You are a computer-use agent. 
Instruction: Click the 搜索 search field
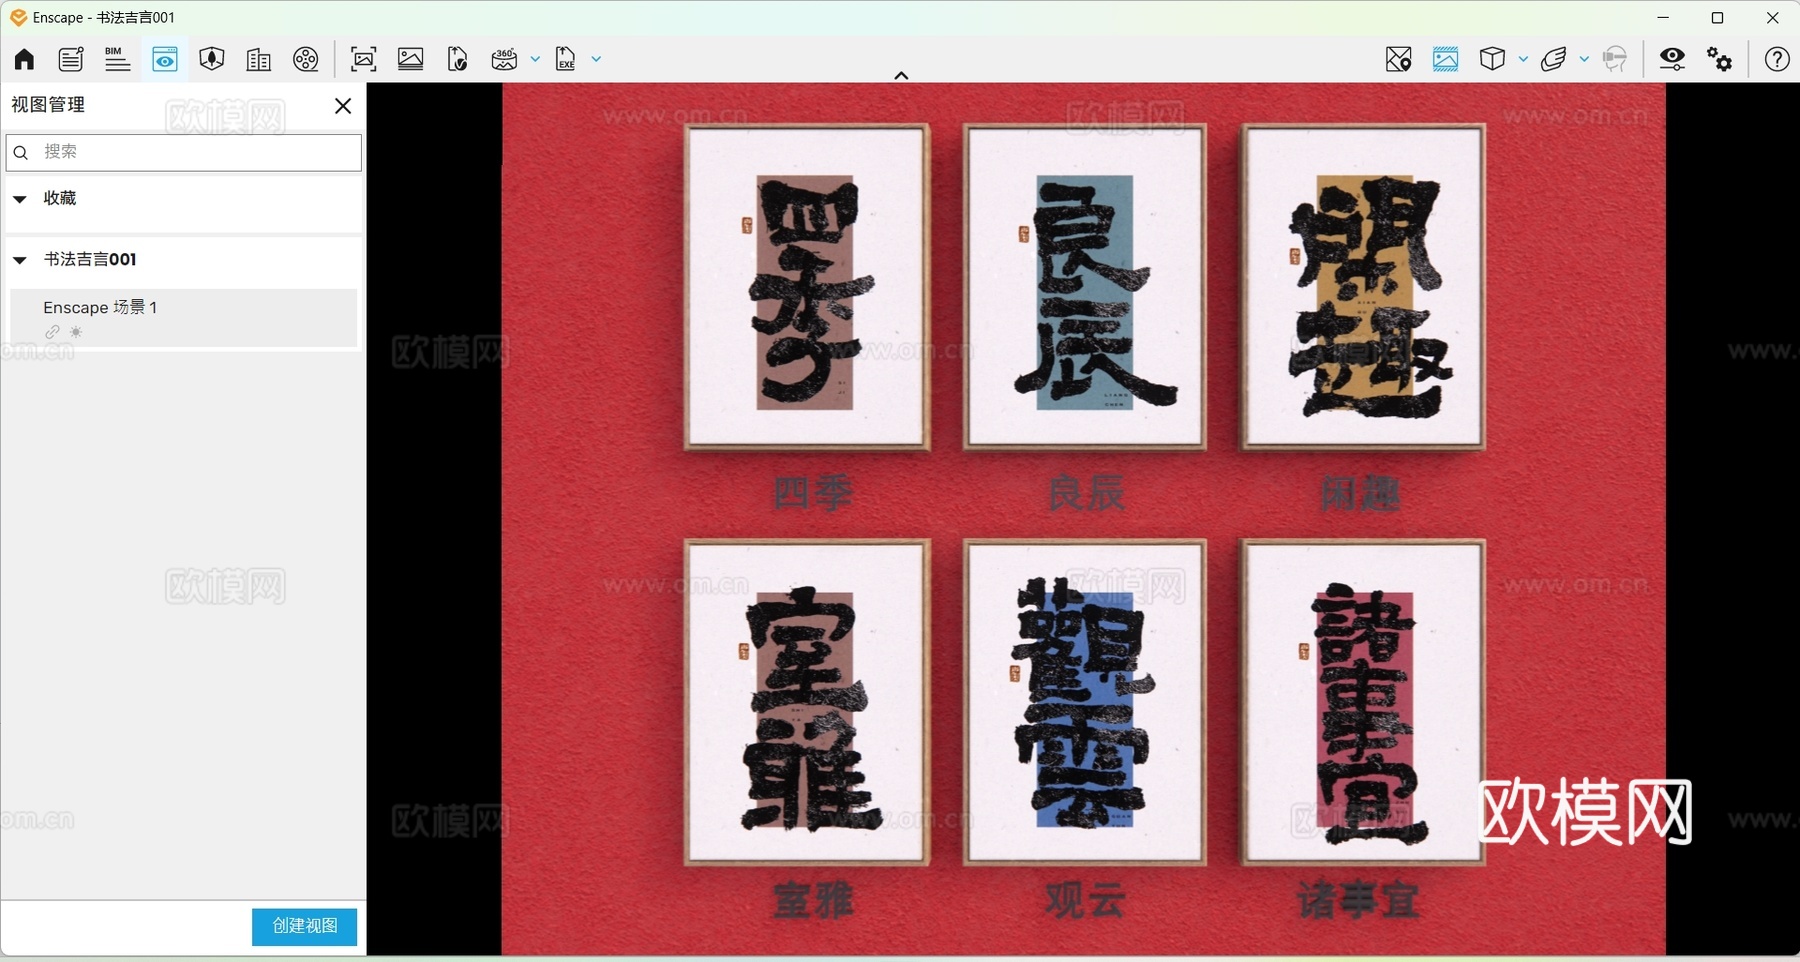pos(184,152)
